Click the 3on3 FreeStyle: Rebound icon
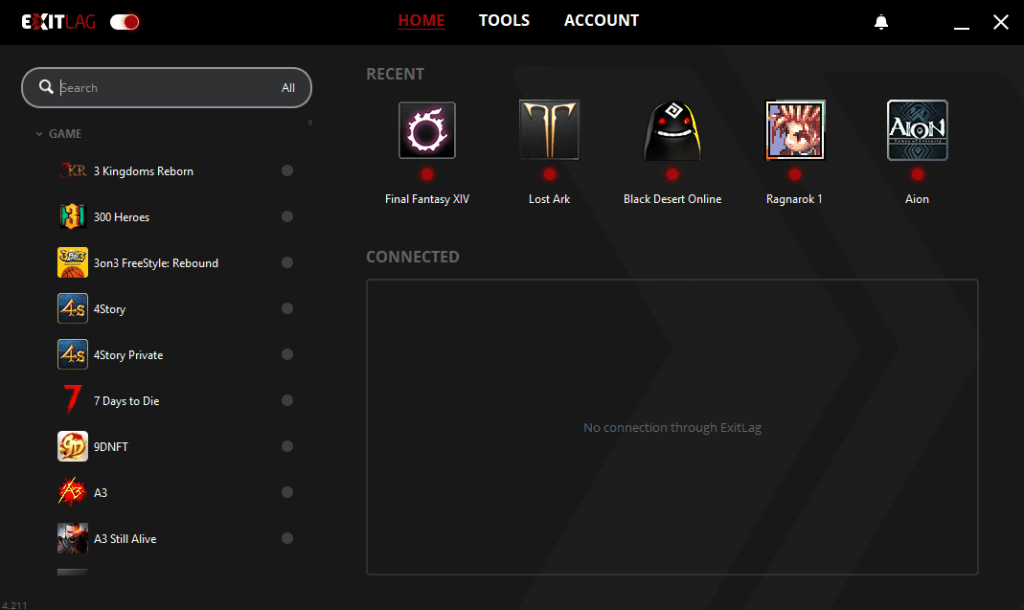The width and height of the screenshot is (1024, 610). (72, 263)
